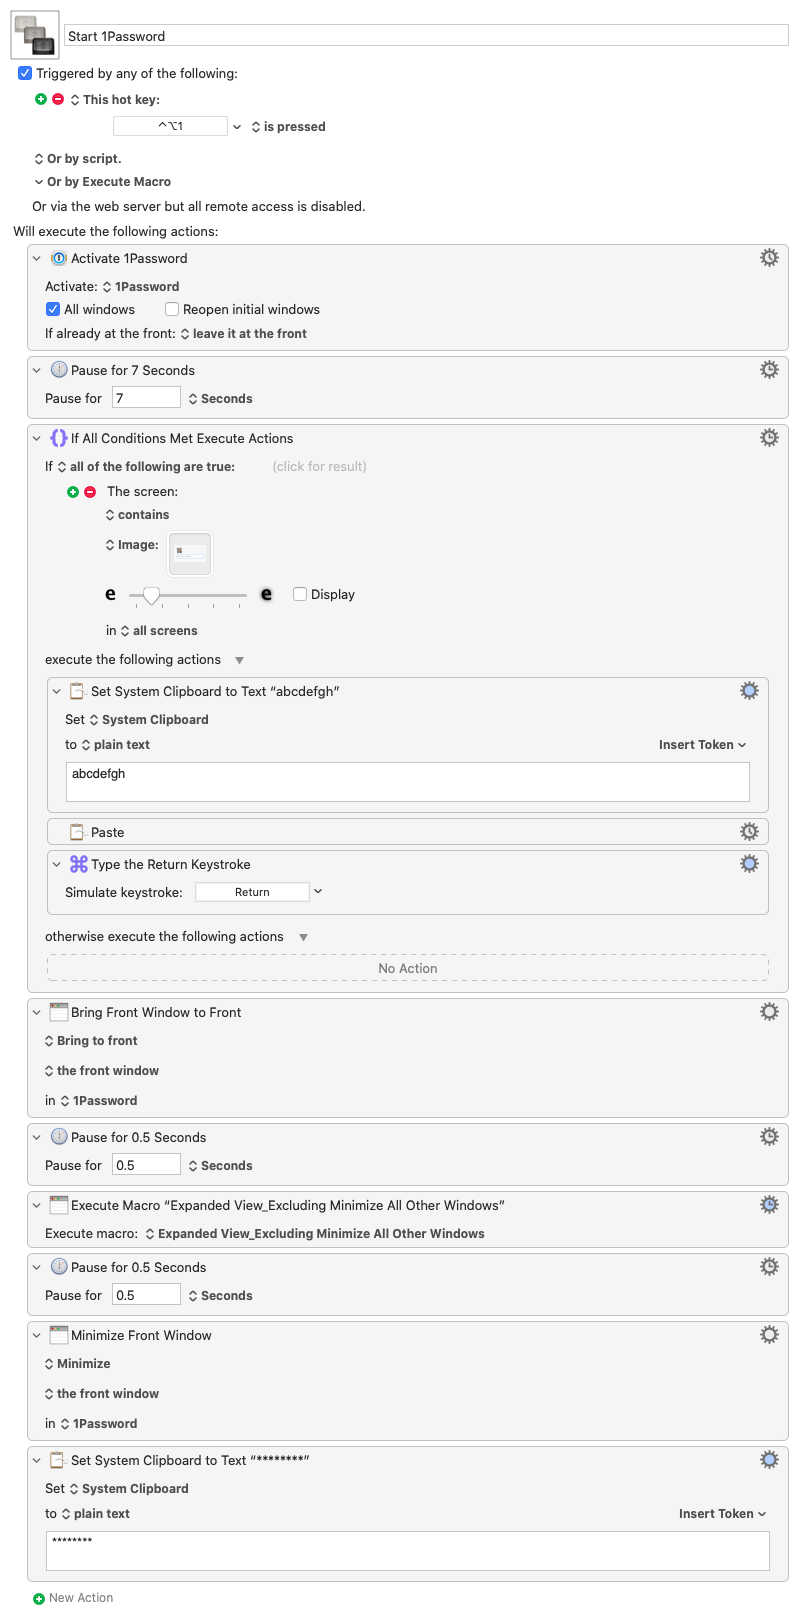Screen dimensions: 799x1615
Task: Click the window icon of Bring Front Window action
Action: point(59,1012)
